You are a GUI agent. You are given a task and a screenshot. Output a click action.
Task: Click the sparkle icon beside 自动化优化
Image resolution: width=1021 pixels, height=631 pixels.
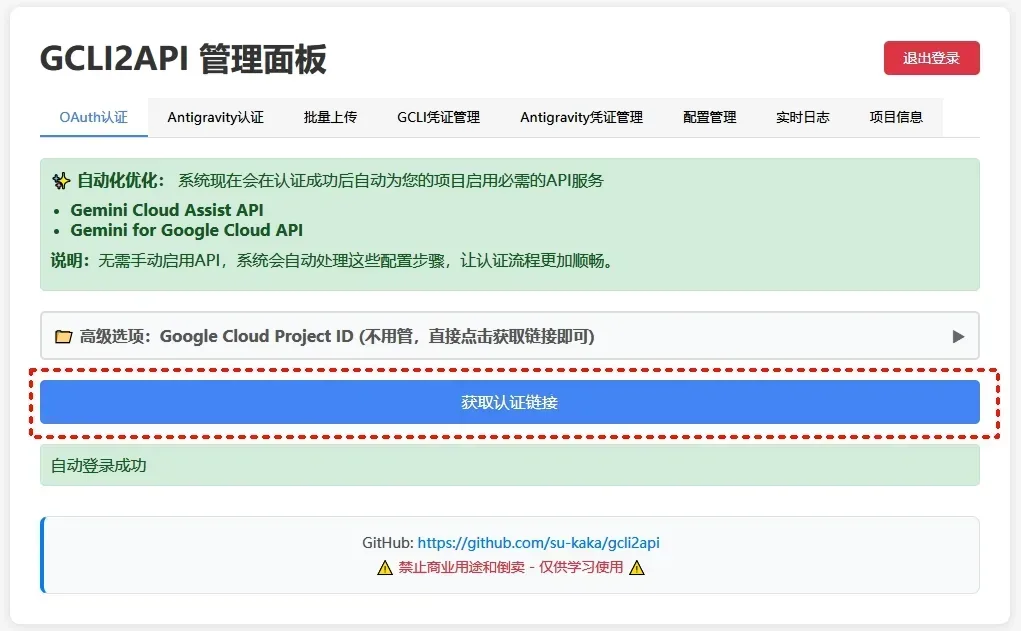[x=61, y=181]
